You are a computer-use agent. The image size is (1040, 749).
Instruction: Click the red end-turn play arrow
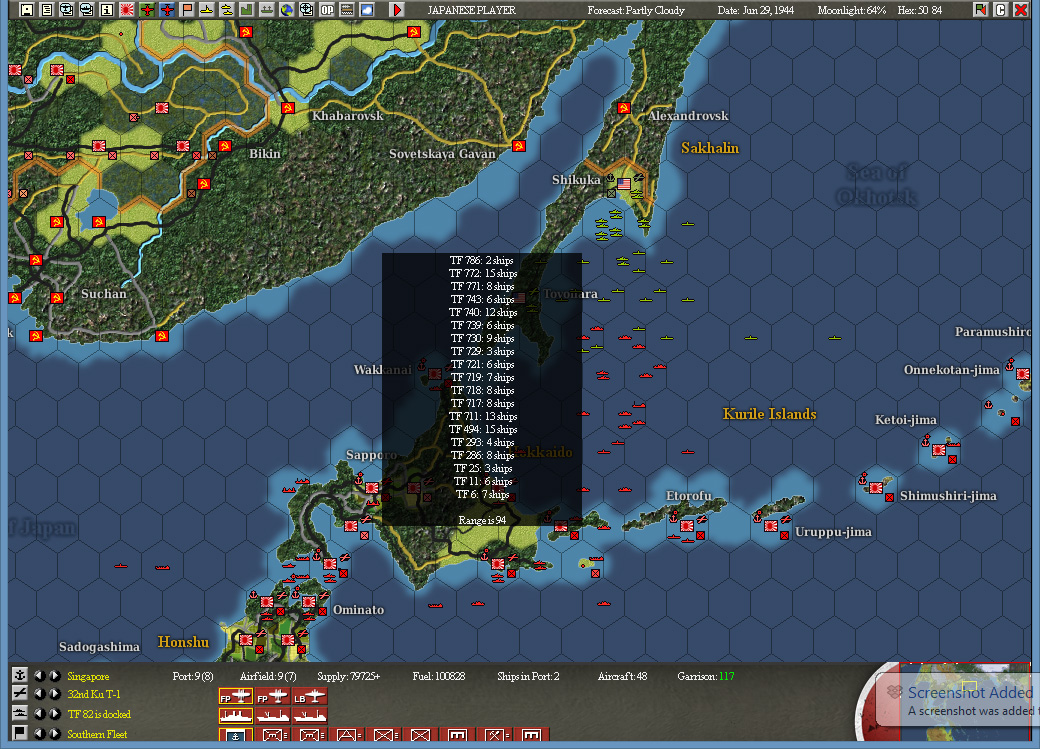click(x=397, y=9)
